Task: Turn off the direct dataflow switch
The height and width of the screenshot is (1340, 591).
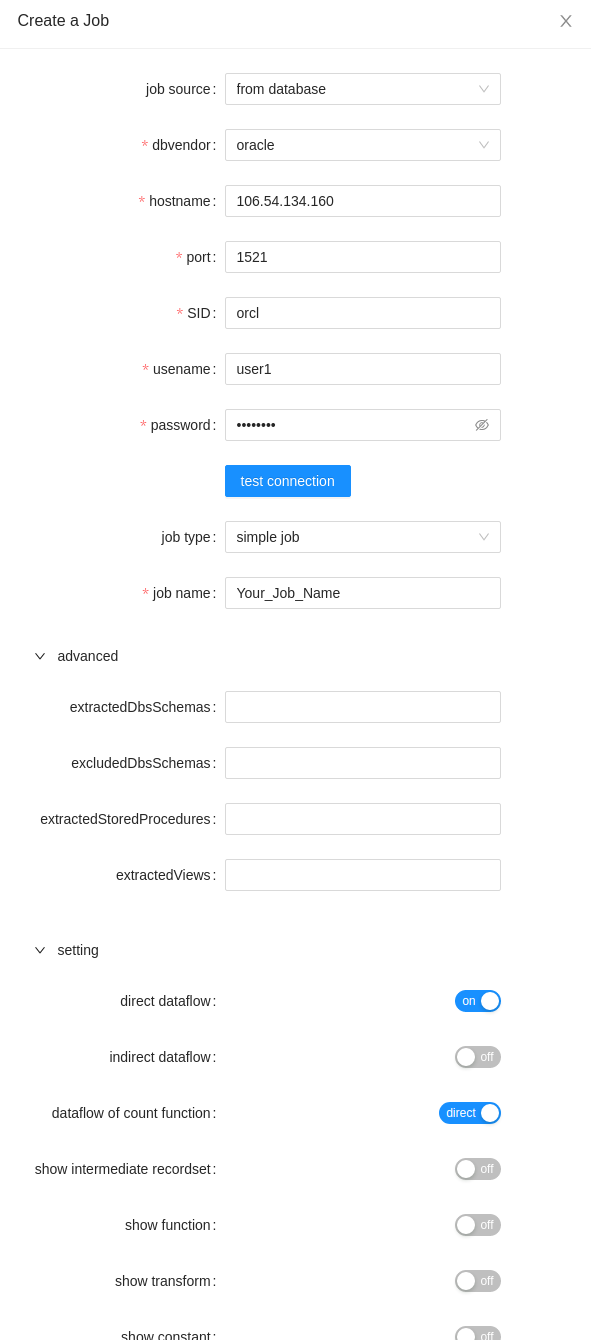Action: 478,1001
